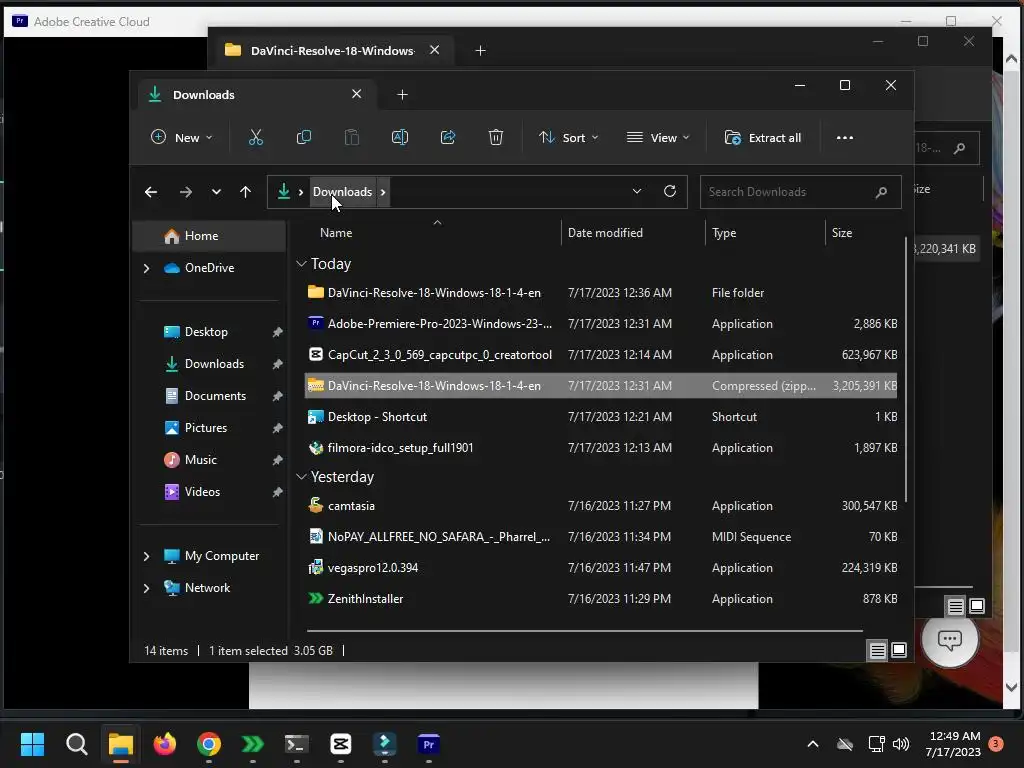Open the See more ellipsis menu
This screenshot has height=768, width=1024.
pos(844,138)
